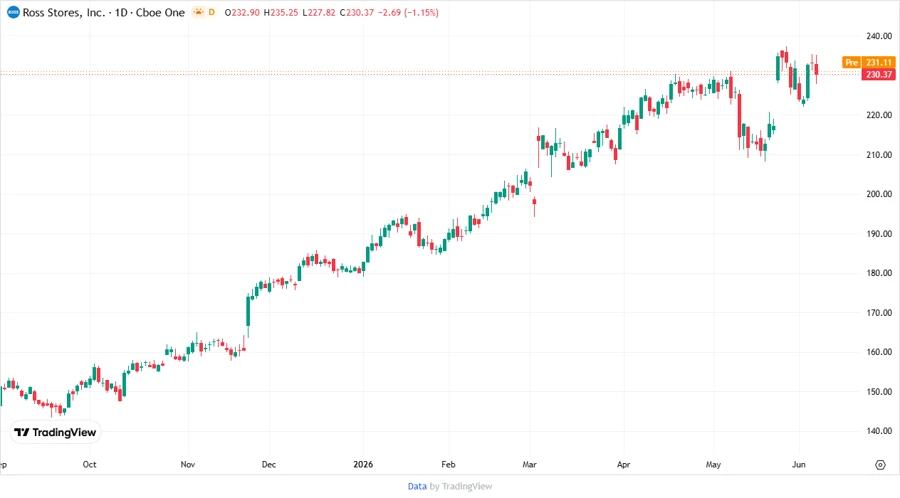Viewport: 900px width, 498px height.
Task: Open chart settings gear icon
Action: coord(880,465)
